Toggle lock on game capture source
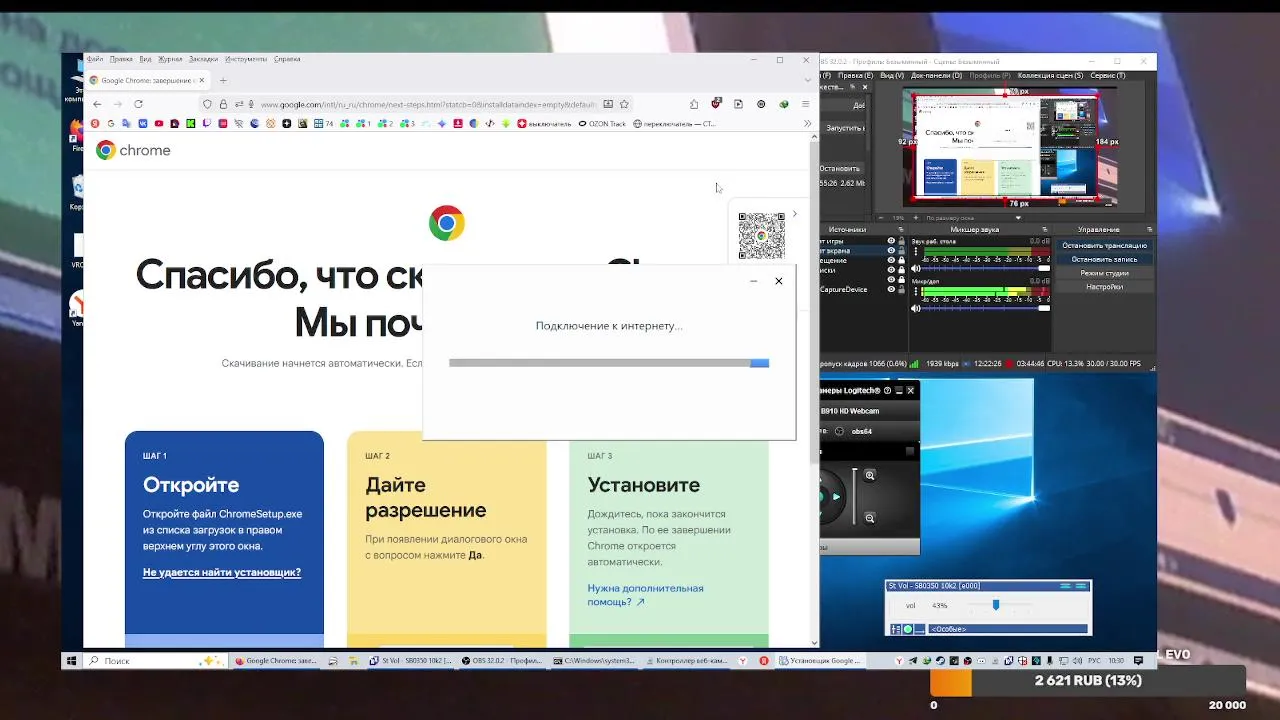The height and width of the screenshot is (720, 1280). click(901, 241)
